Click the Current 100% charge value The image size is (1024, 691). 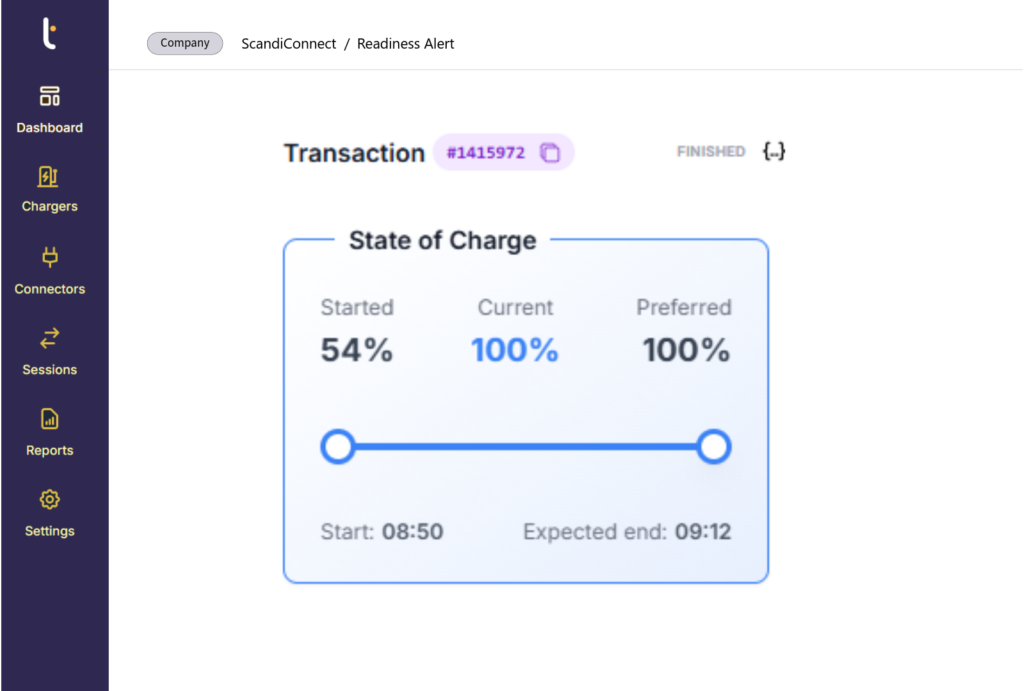(515, 350)
